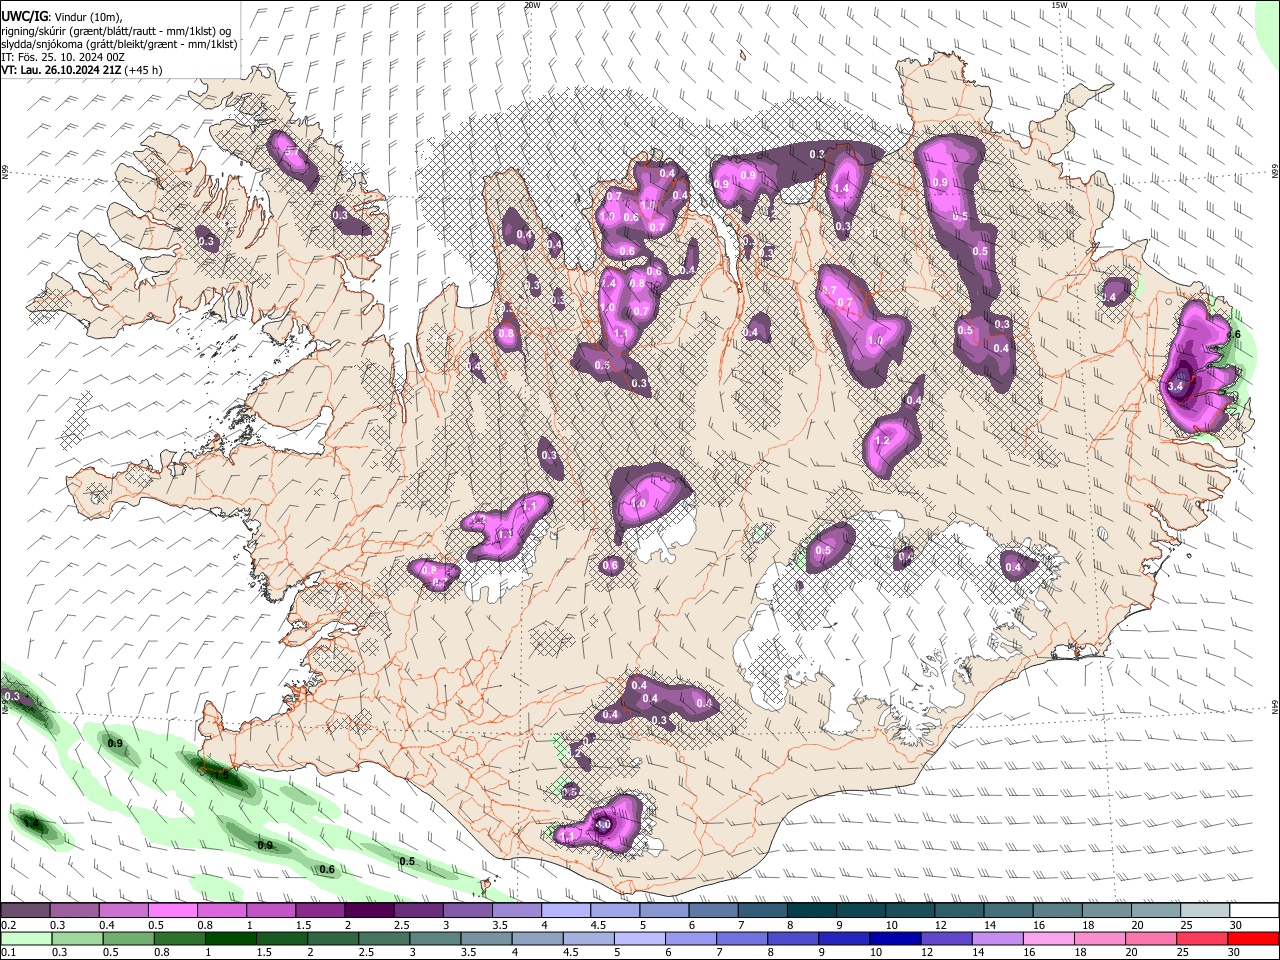Select upper scale teal swatch labeled 8
1280x960 pixels.
coord(812,911)
